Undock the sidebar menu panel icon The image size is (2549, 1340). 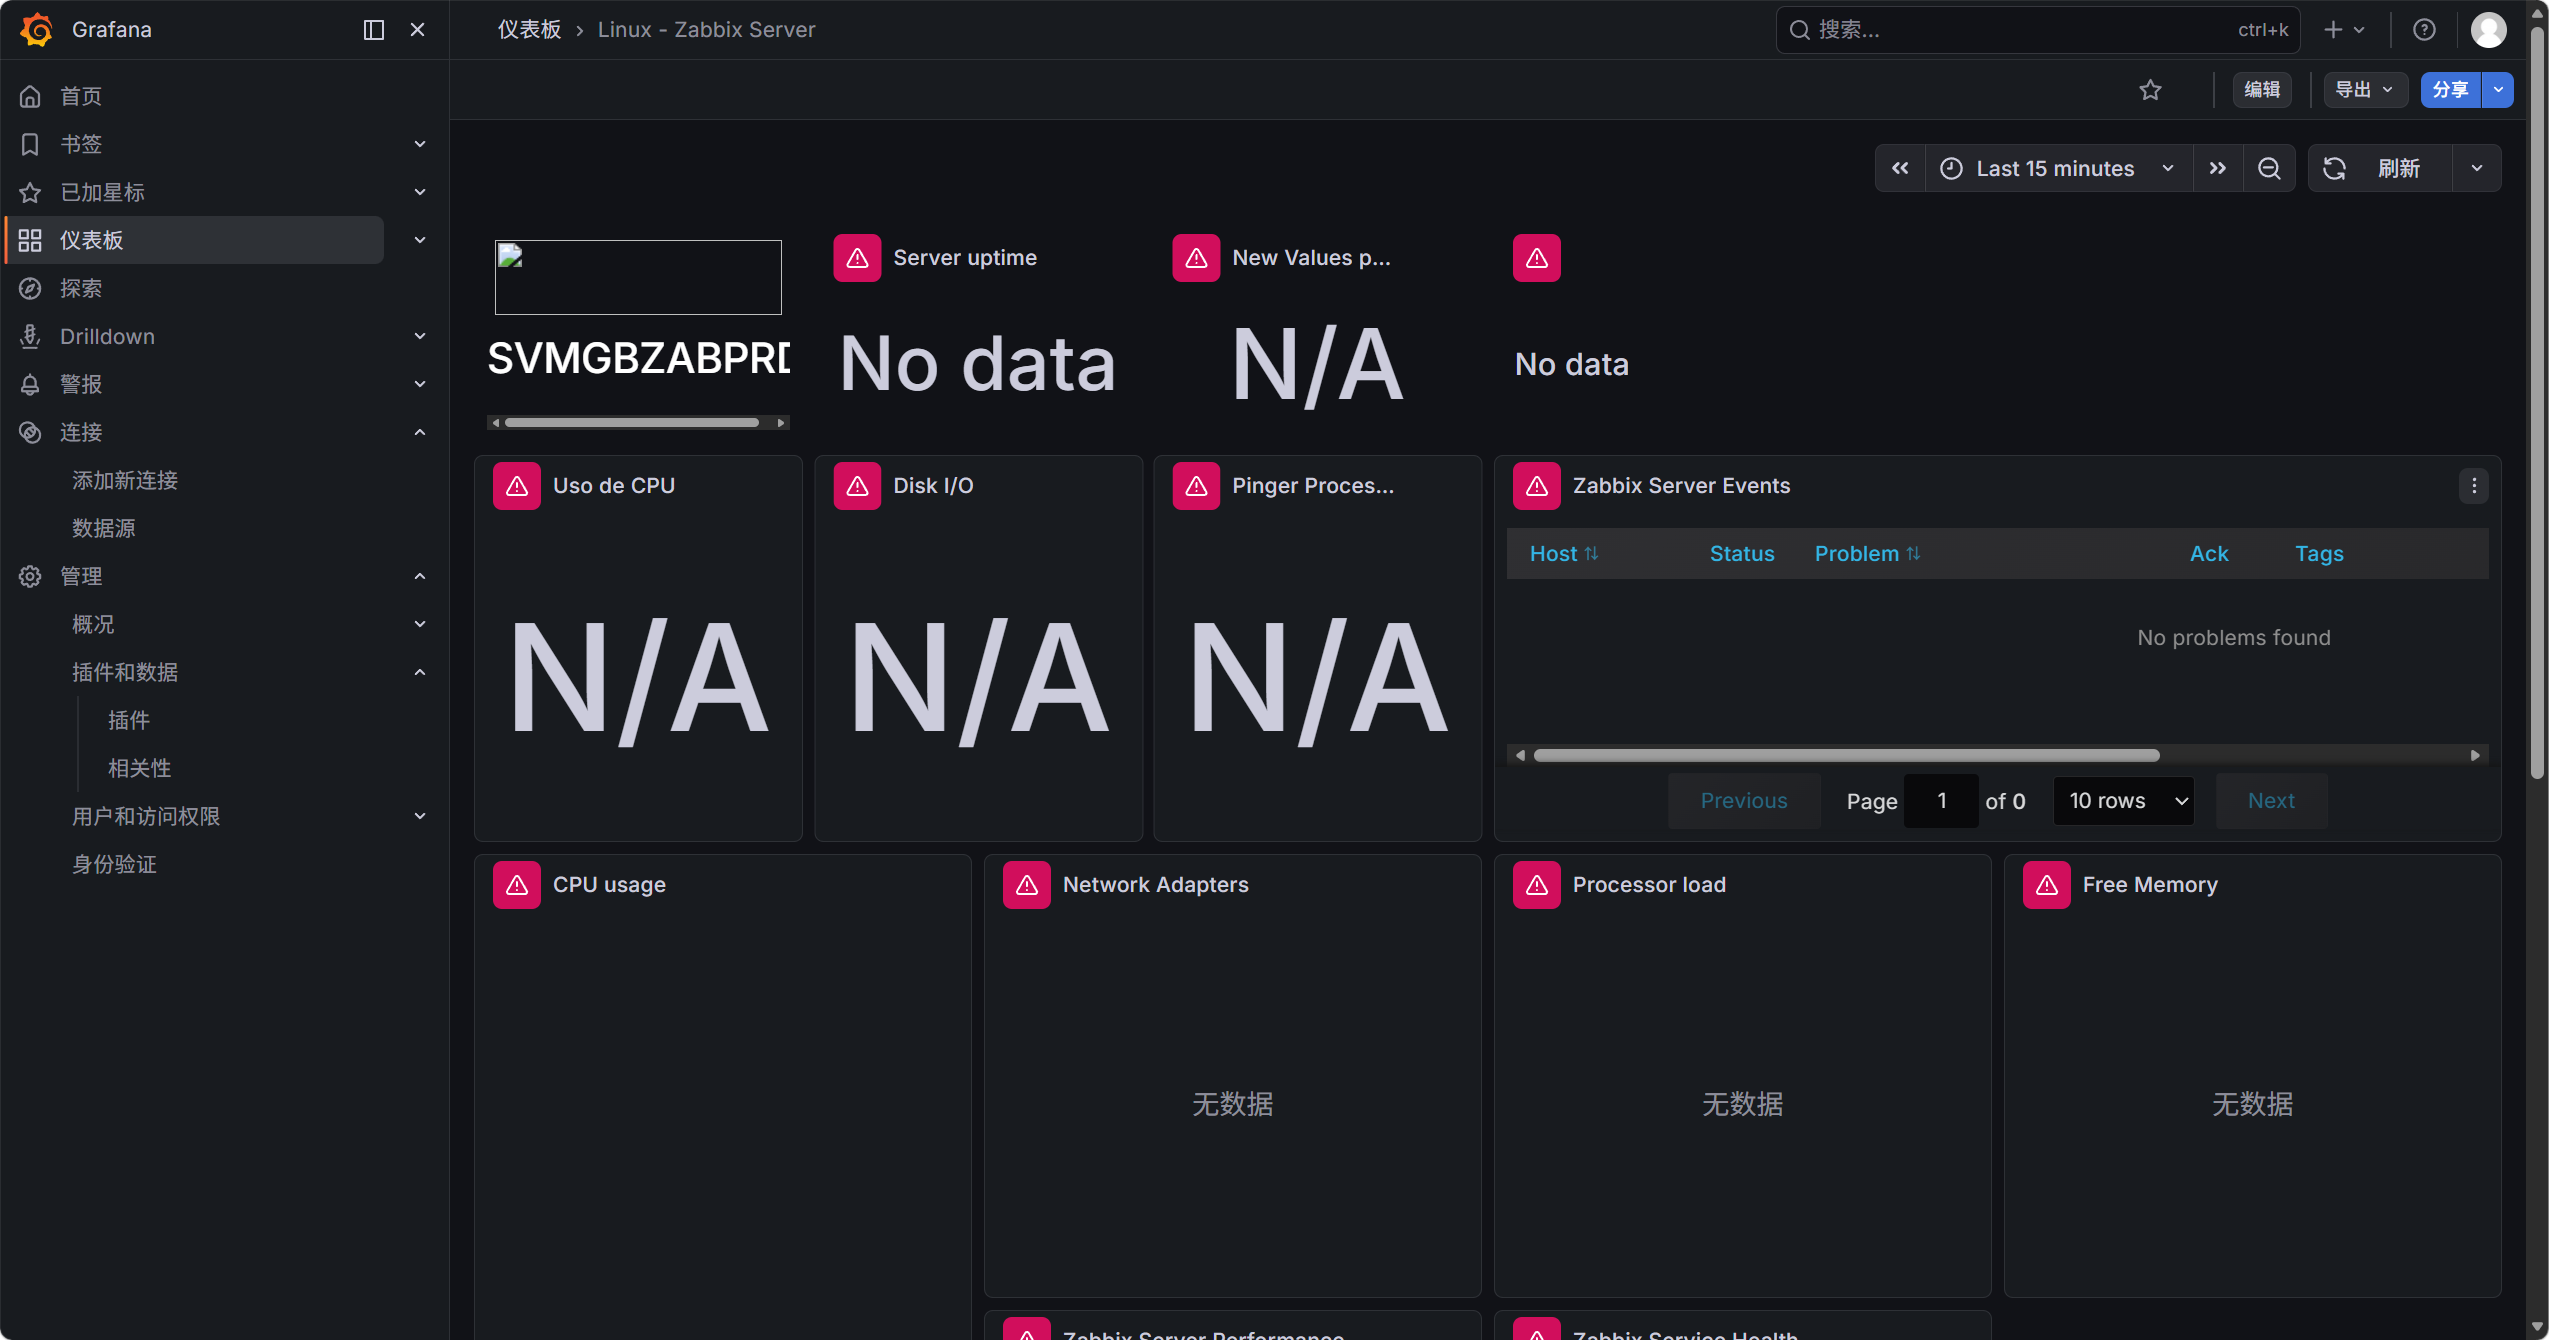(x=374, y=30)
